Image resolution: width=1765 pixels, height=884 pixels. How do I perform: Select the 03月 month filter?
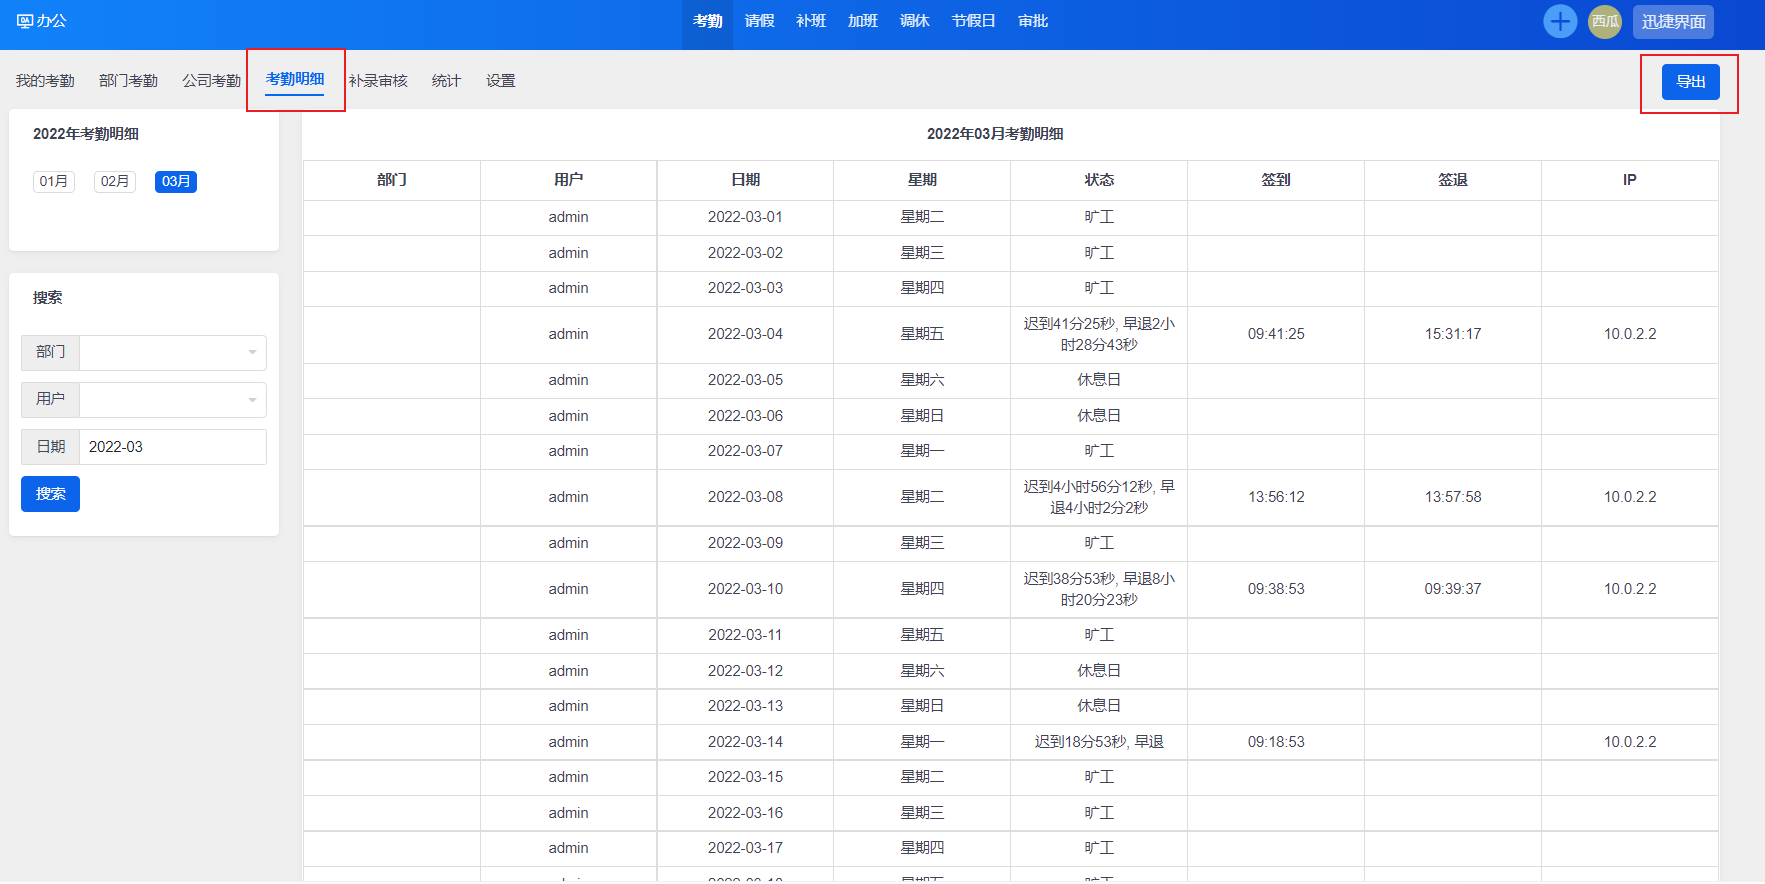tap(176, 181)
